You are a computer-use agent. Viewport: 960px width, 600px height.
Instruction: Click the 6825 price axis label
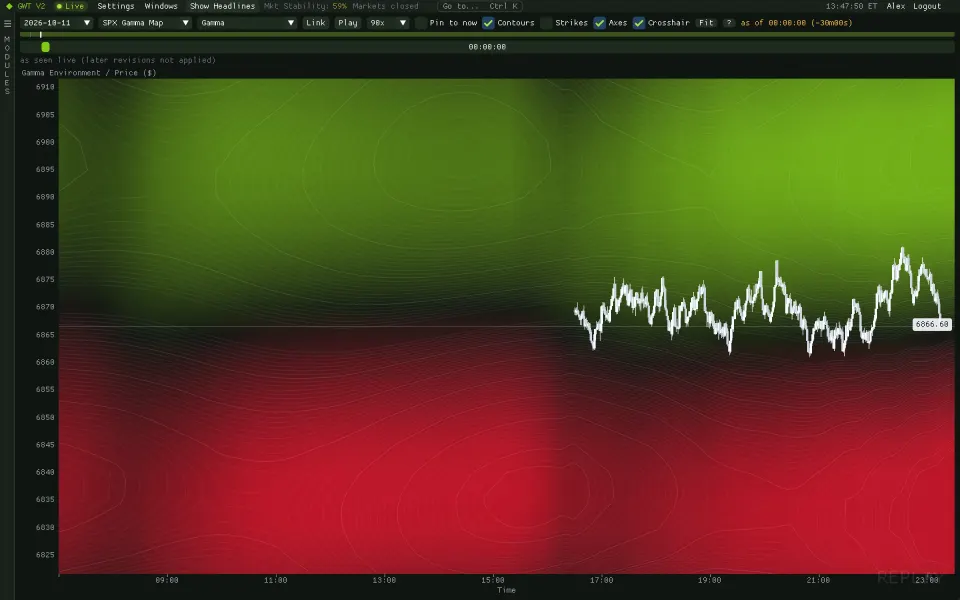(45, 555)
